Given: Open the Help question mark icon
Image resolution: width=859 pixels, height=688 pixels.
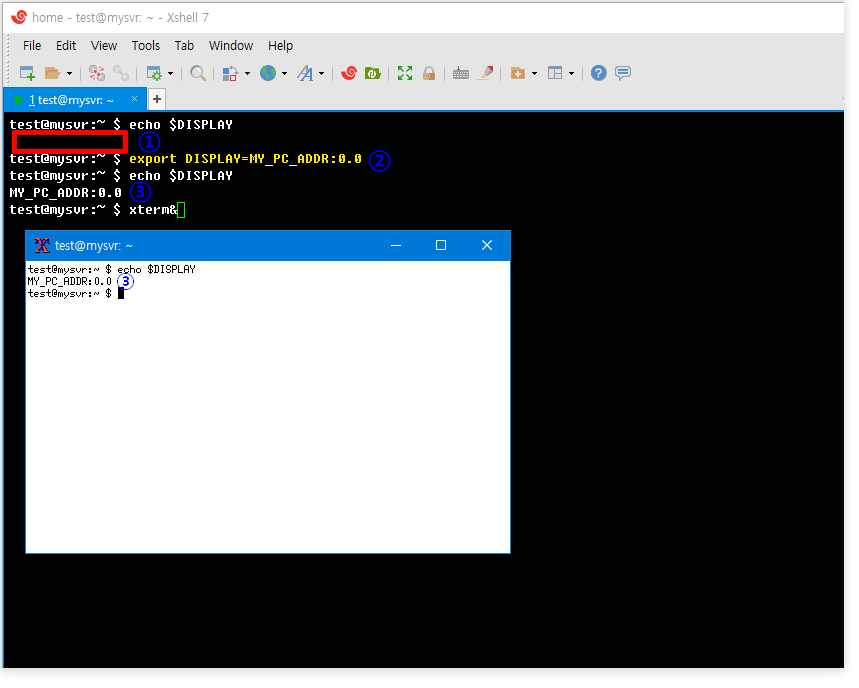Looking at the screenshot, I should coord(598,73).
